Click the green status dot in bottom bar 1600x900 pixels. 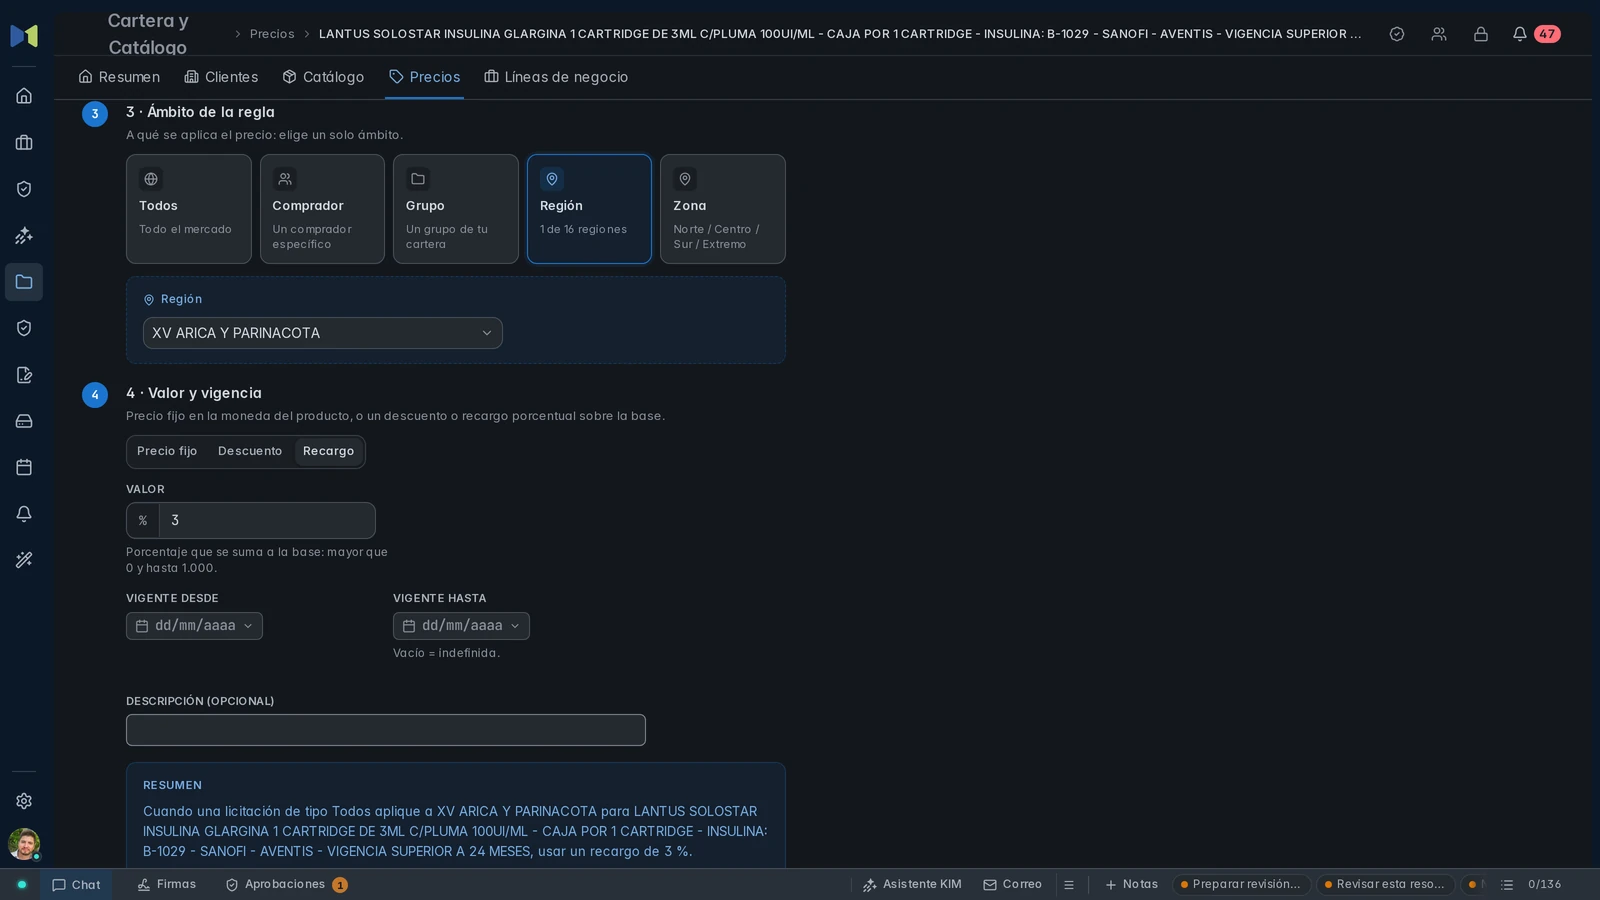pos(22,885)
